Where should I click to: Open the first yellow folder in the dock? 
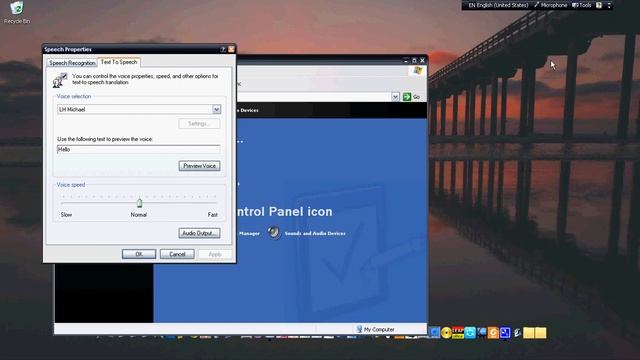529,333
